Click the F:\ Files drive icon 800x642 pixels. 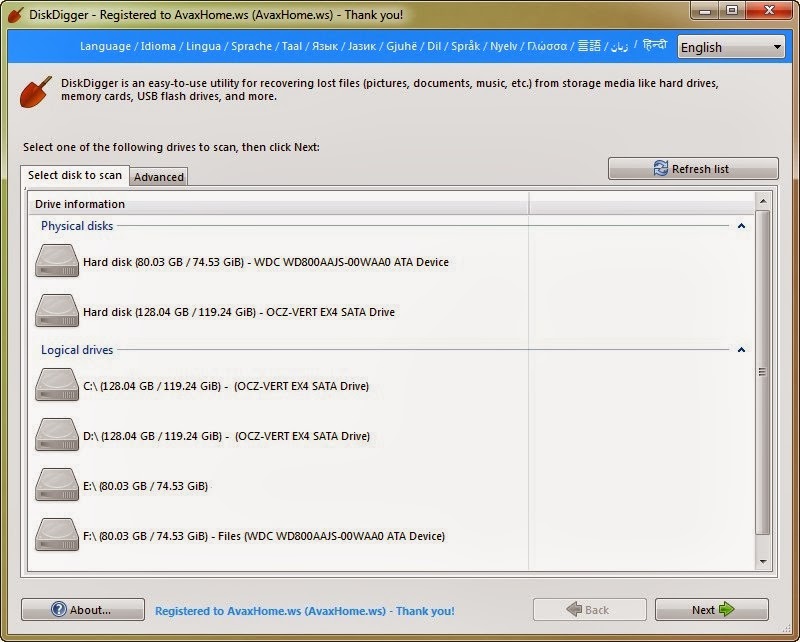[x=57, y=535]
